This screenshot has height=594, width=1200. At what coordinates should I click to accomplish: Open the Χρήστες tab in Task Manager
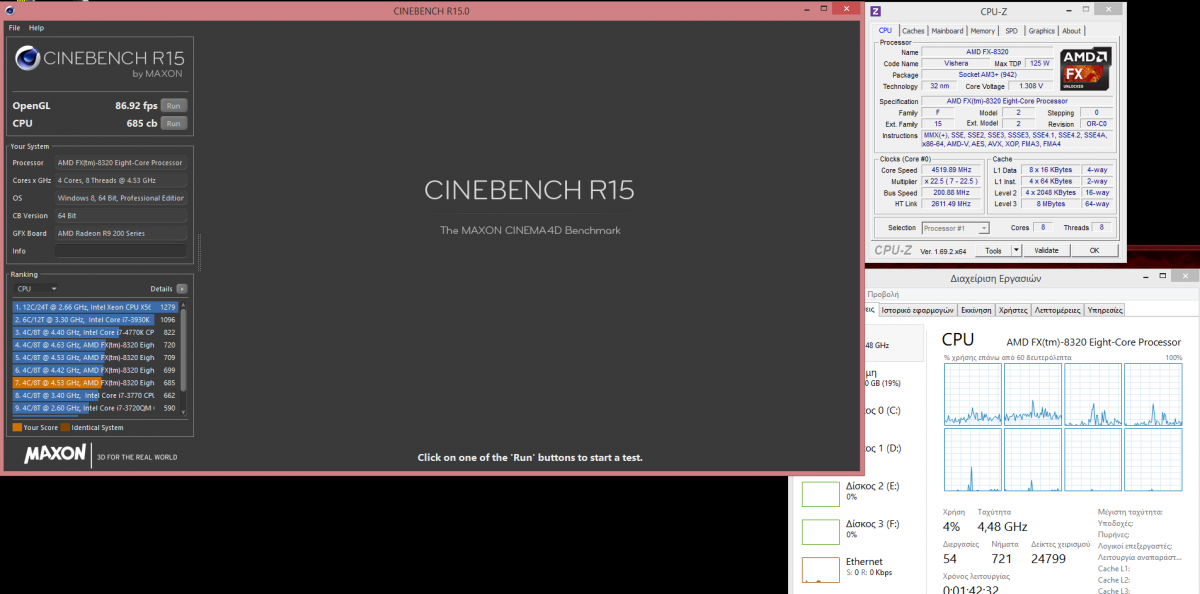[x=1013, y=310]
